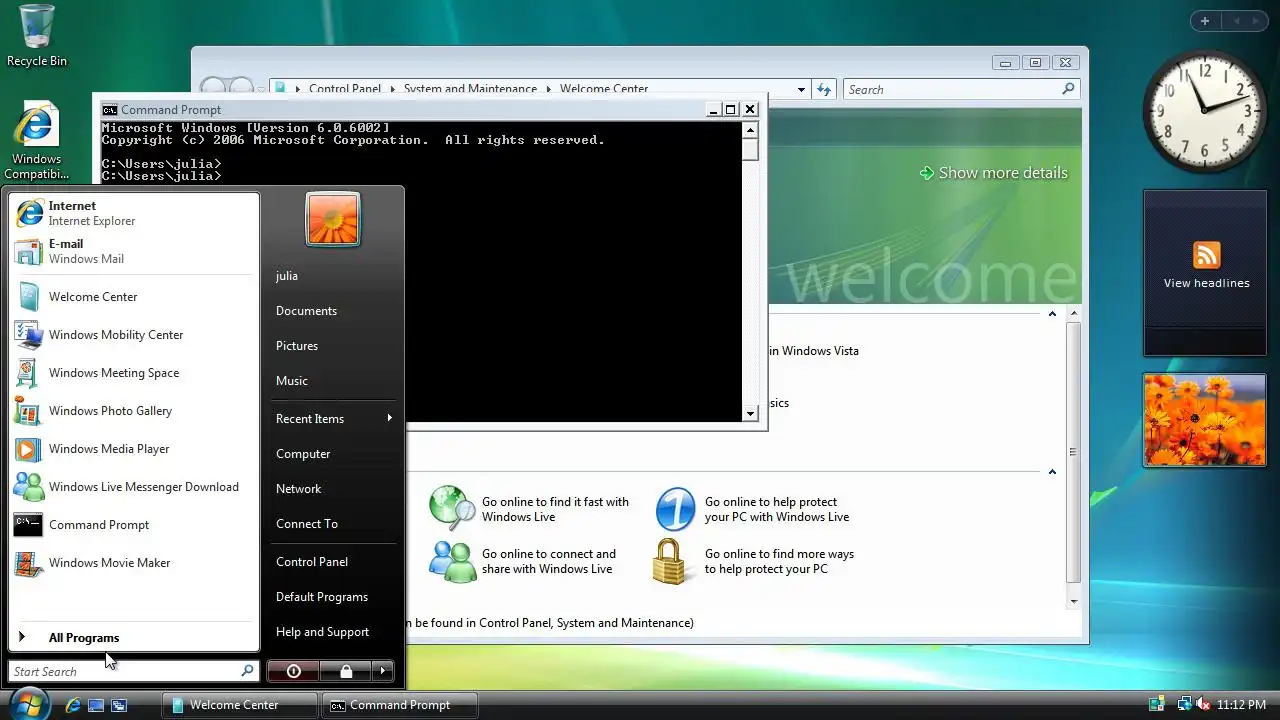Image resolution: width=1280 pixels, height=720 pixels.
Task: Open Welcome Center in Start menu
Action: pos(134,297)
